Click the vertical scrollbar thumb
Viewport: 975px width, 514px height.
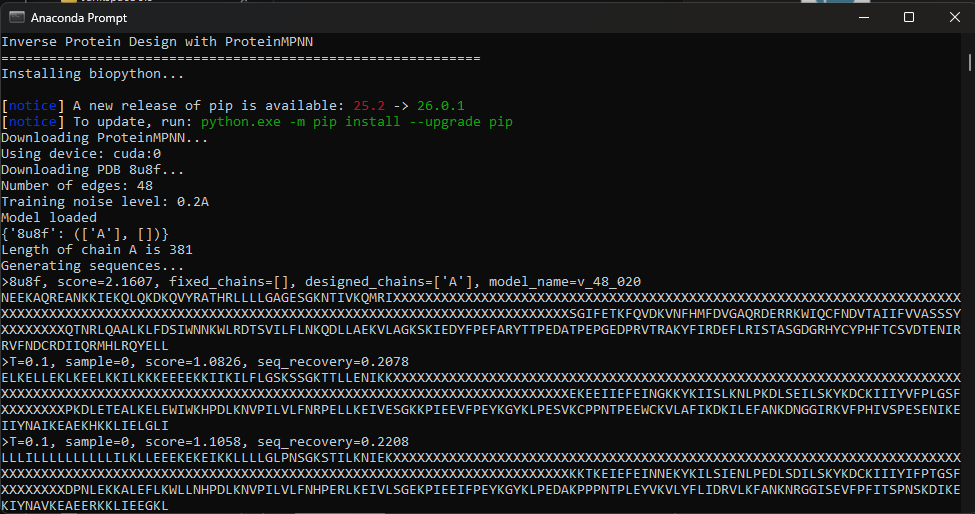[969, 62]
